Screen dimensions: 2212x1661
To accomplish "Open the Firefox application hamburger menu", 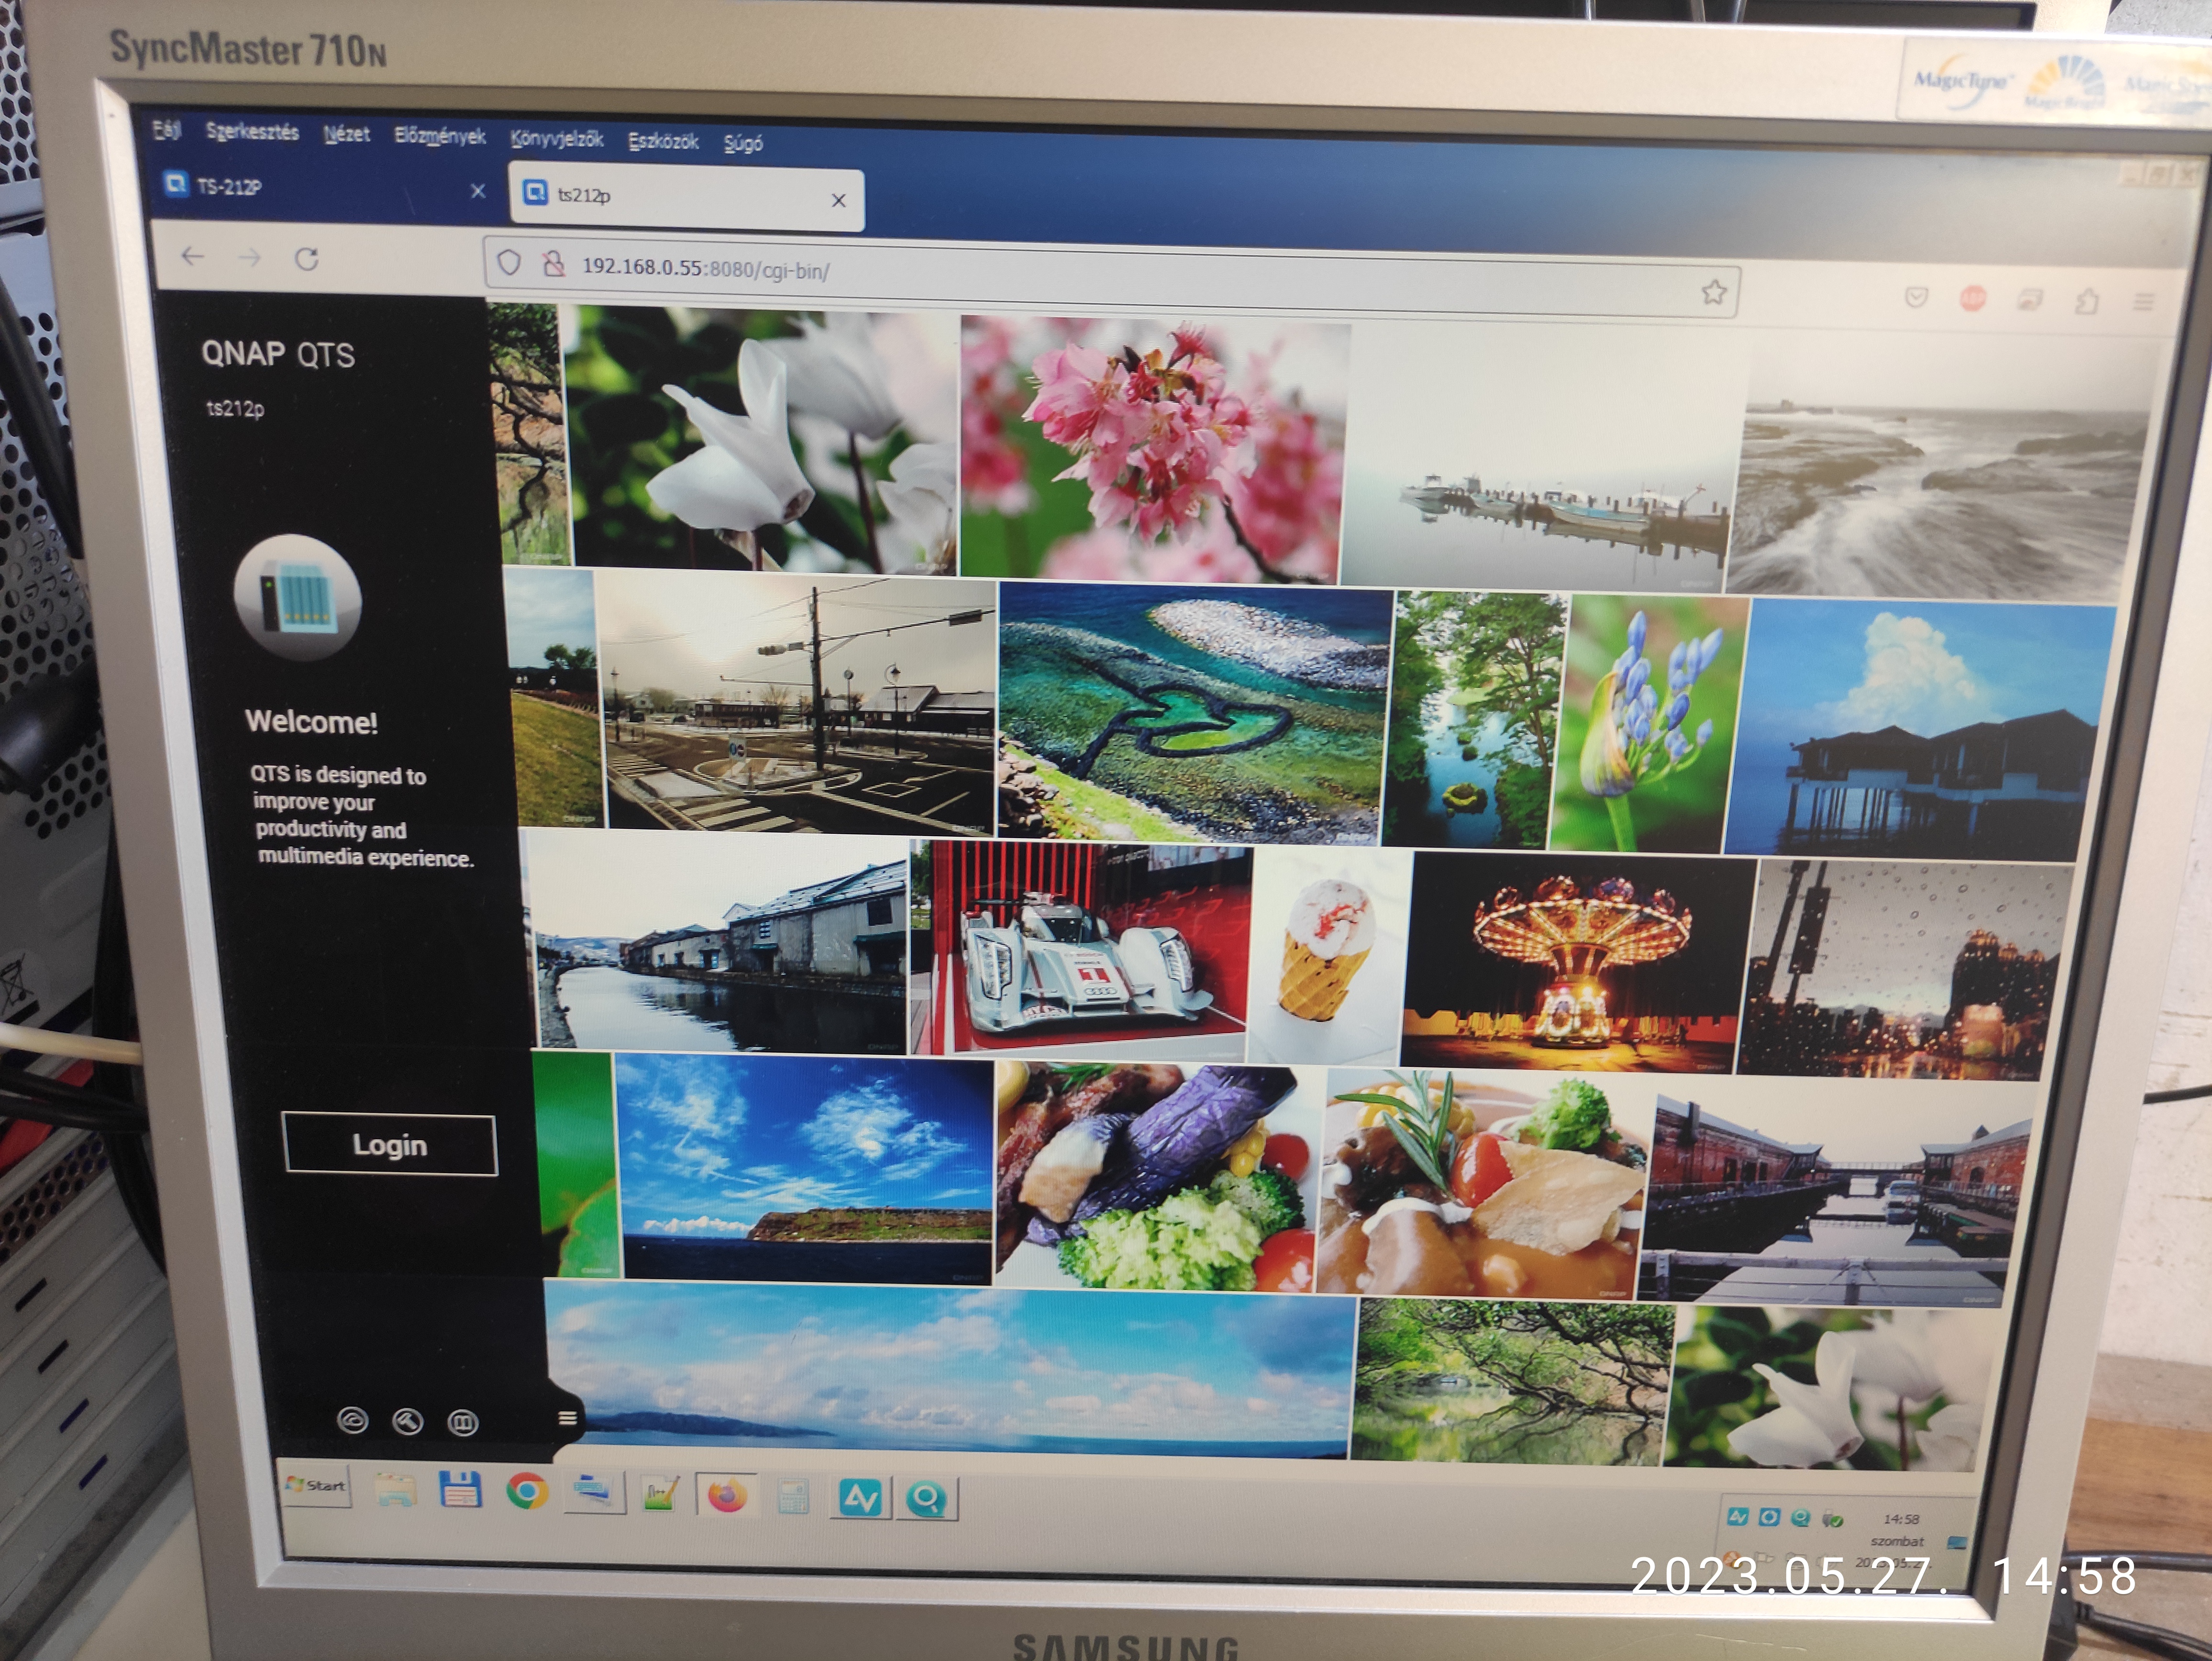I will [2143, 301].
